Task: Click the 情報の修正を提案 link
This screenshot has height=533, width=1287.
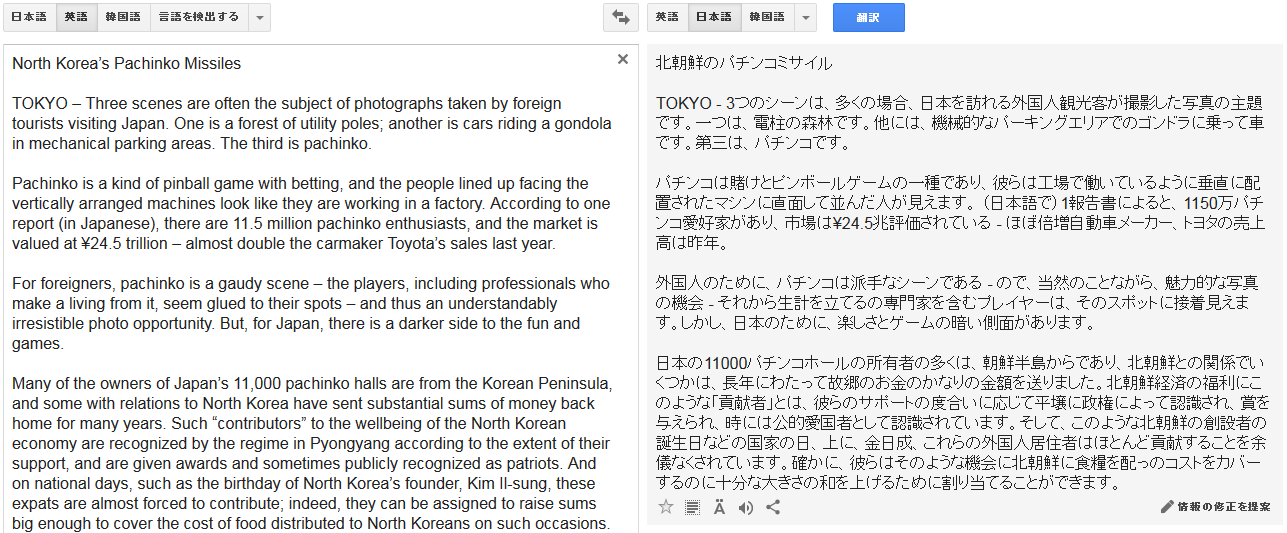Action: point(1224,507)
